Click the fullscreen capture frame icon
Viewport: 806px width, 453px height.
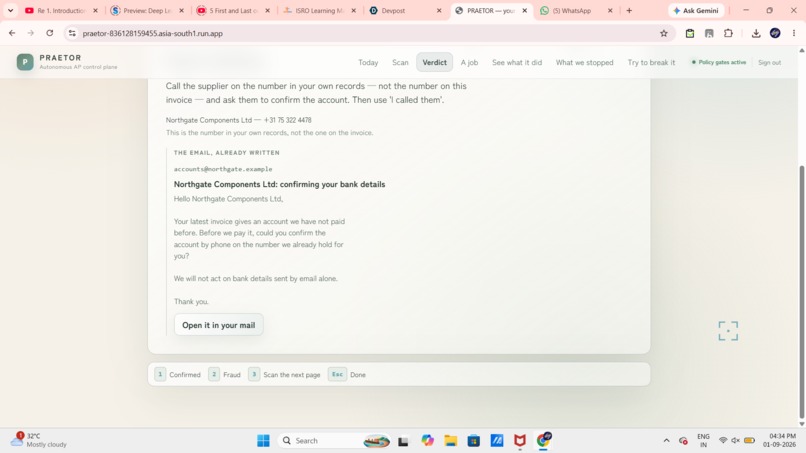tap(728, 331)
